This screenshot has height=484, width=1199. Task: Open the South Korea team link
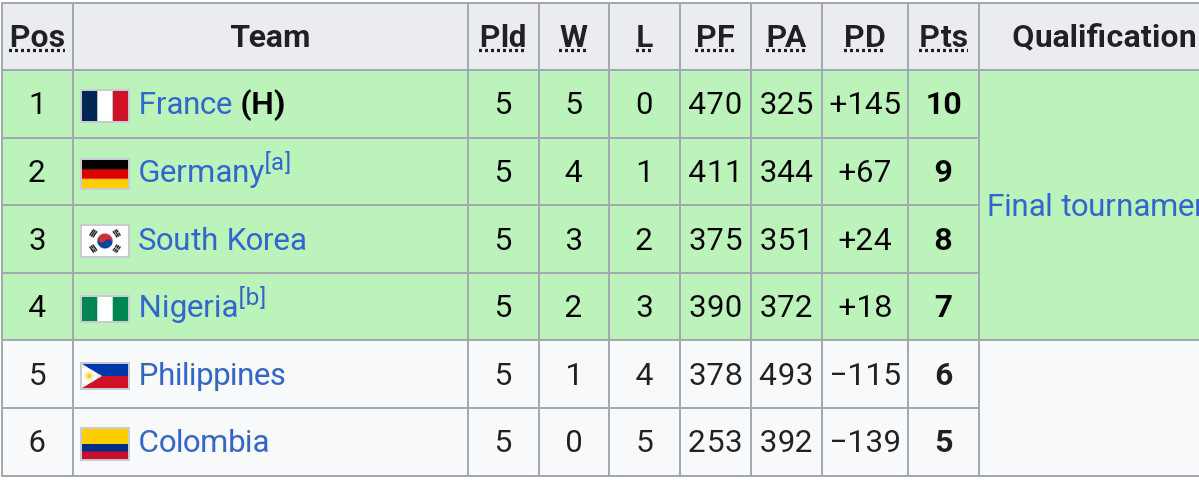[x=222, y=239]
